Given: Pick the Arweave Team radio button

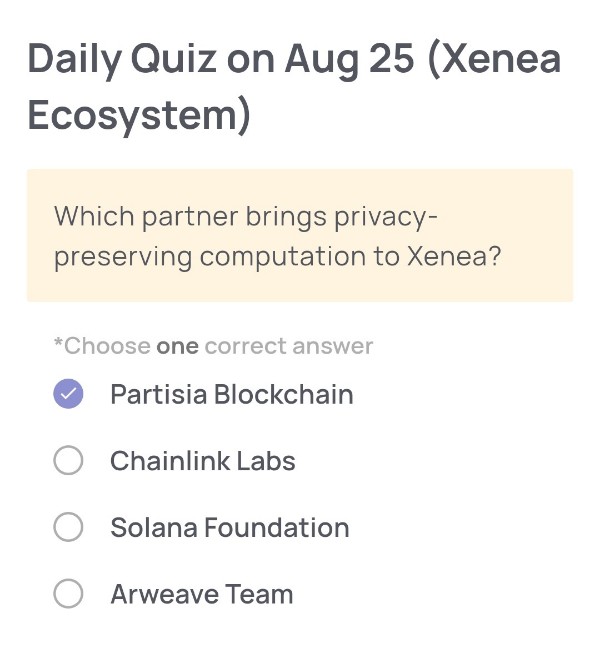Looking at the screenshot, I should (68, 594).
